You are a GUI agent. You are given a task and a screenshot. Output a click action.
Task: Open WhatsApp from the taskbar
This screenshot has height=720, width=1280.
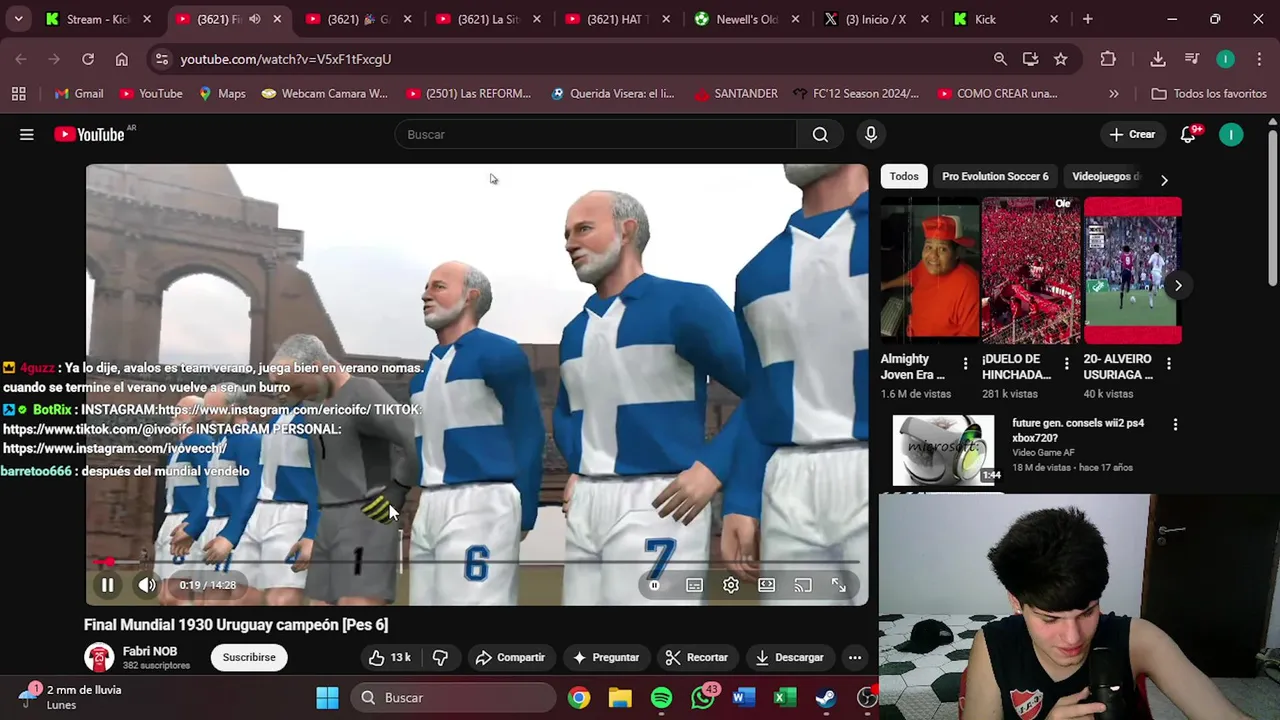coord(703,698)
